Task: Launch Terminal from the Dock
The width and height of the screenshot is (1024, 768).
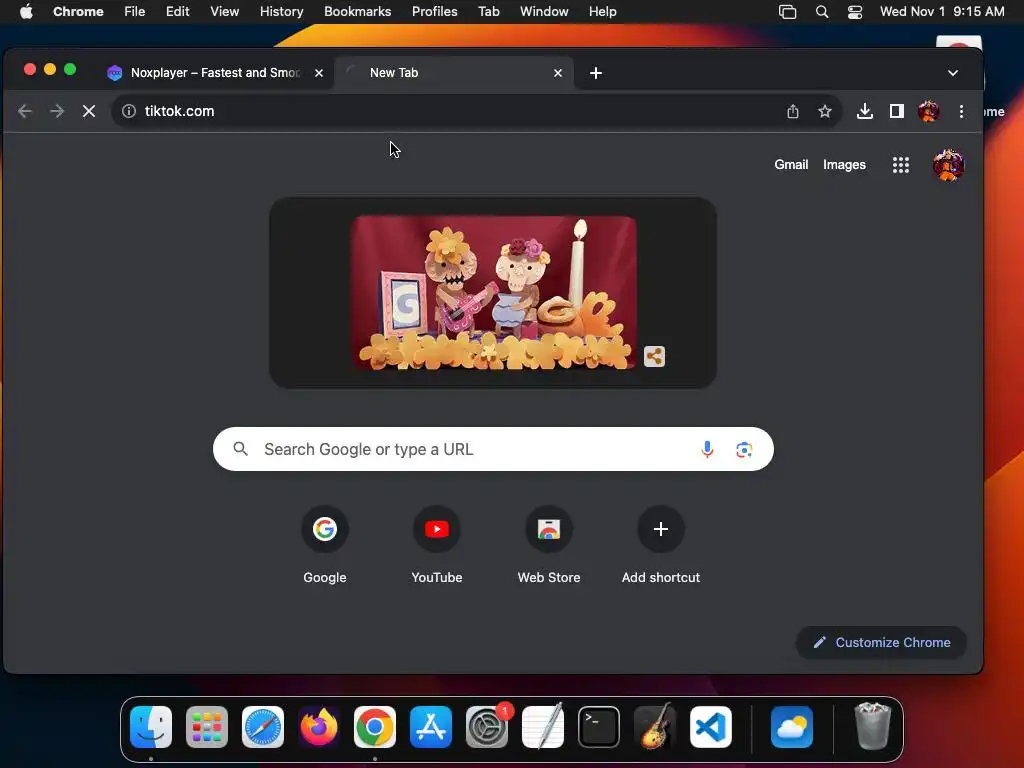Action: pyautogui.click(x=599, y=727)
